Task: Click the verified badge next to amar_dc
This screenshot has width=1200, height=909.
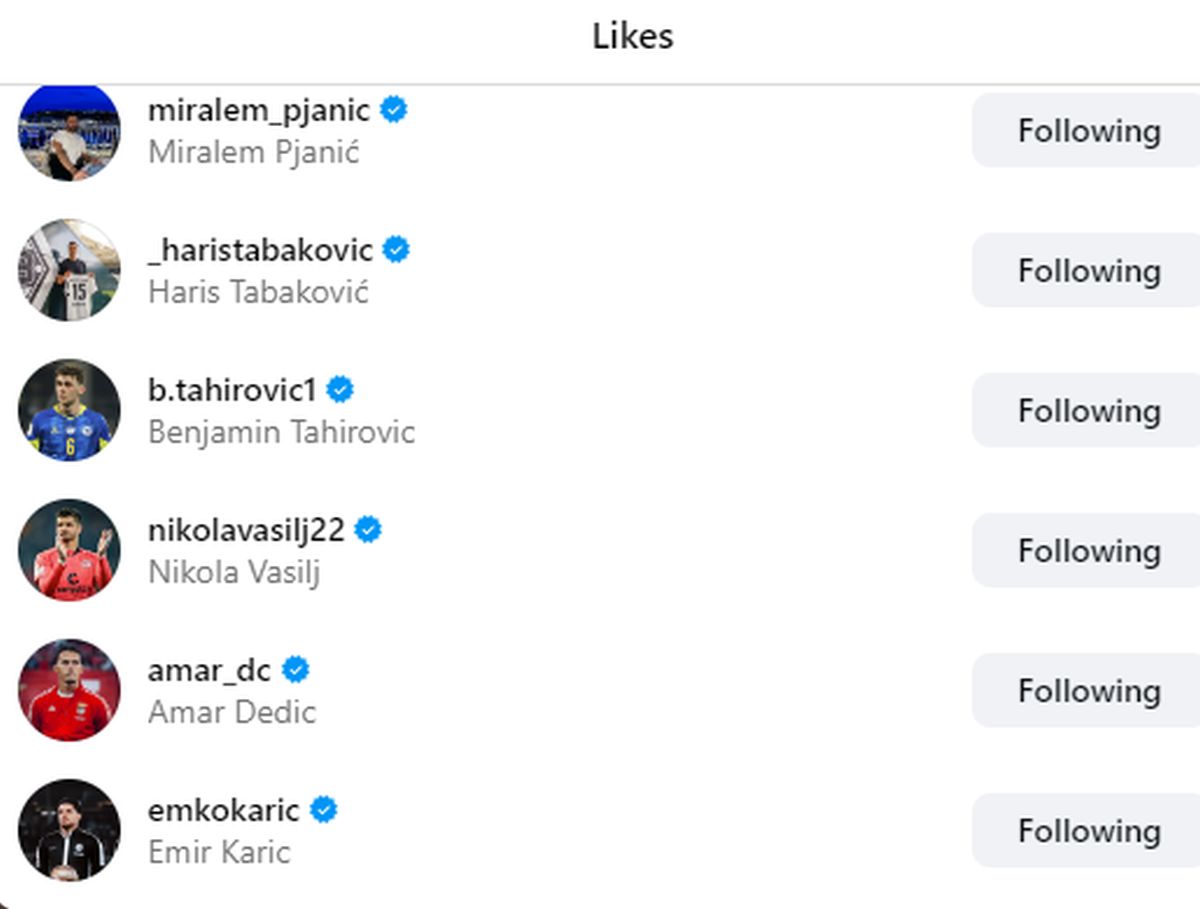Action: tap(296, 670)
